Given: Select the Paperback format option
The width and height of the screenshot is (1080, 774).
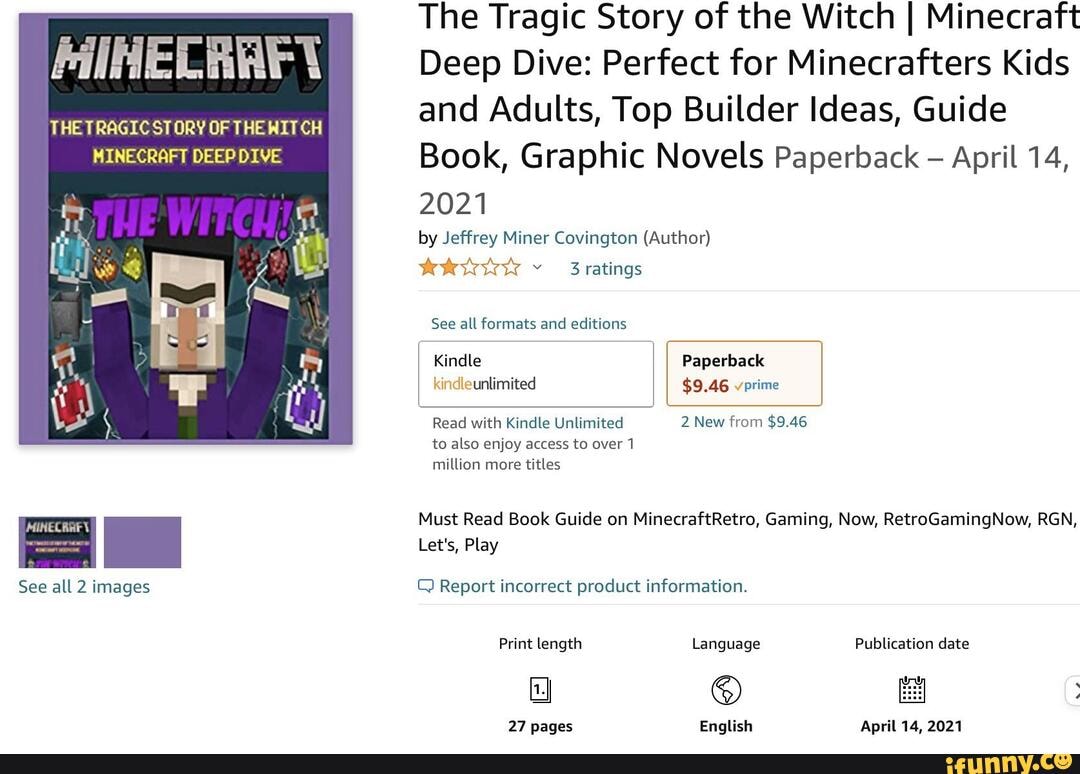Looking at the screenshot, I should click(743, 373).
